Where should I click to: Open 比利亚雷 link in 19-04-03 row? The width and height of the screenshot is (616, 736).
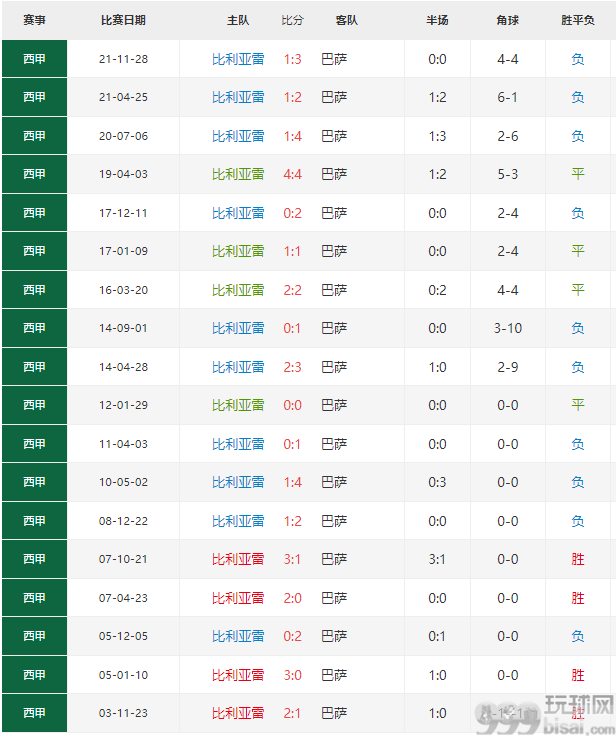tap(238, 174)
